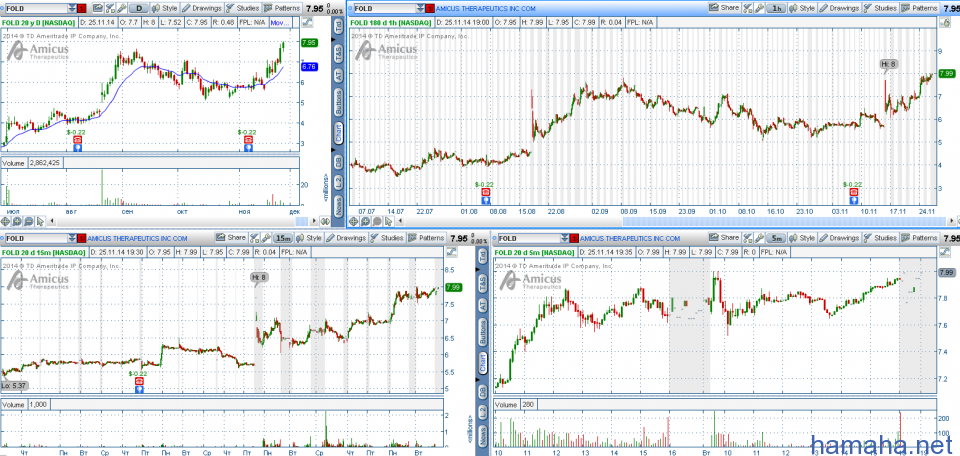
Task: Open Drawings menu in 5m chart
Action: pos(840,237)
